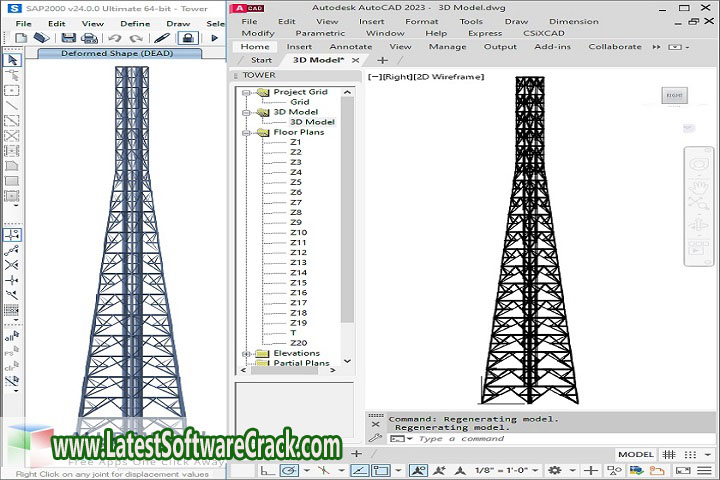Click the [2D Wireframe] visual style control

click(449, 77)
